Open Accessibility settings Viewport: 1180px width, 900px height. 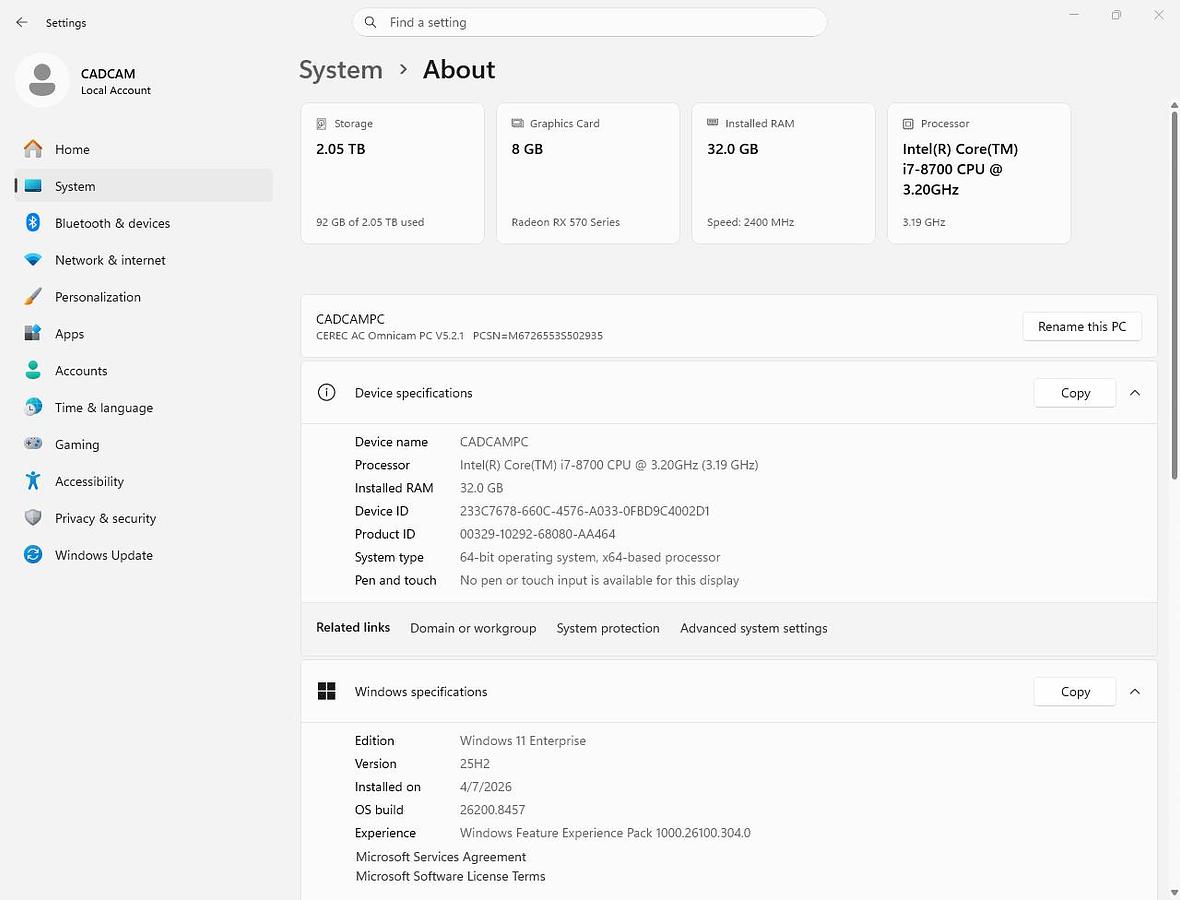coord(144,481)
